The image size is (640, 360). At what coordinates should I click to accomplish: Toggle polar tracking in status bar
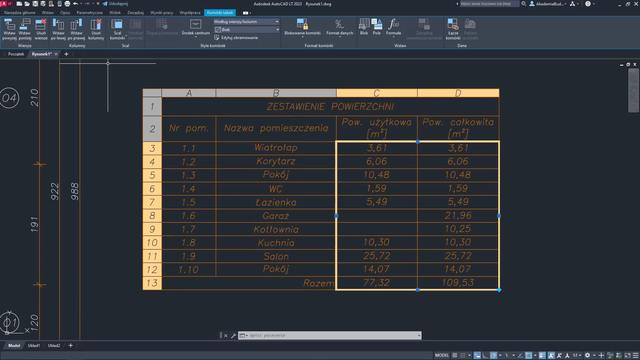pos(494,356)
